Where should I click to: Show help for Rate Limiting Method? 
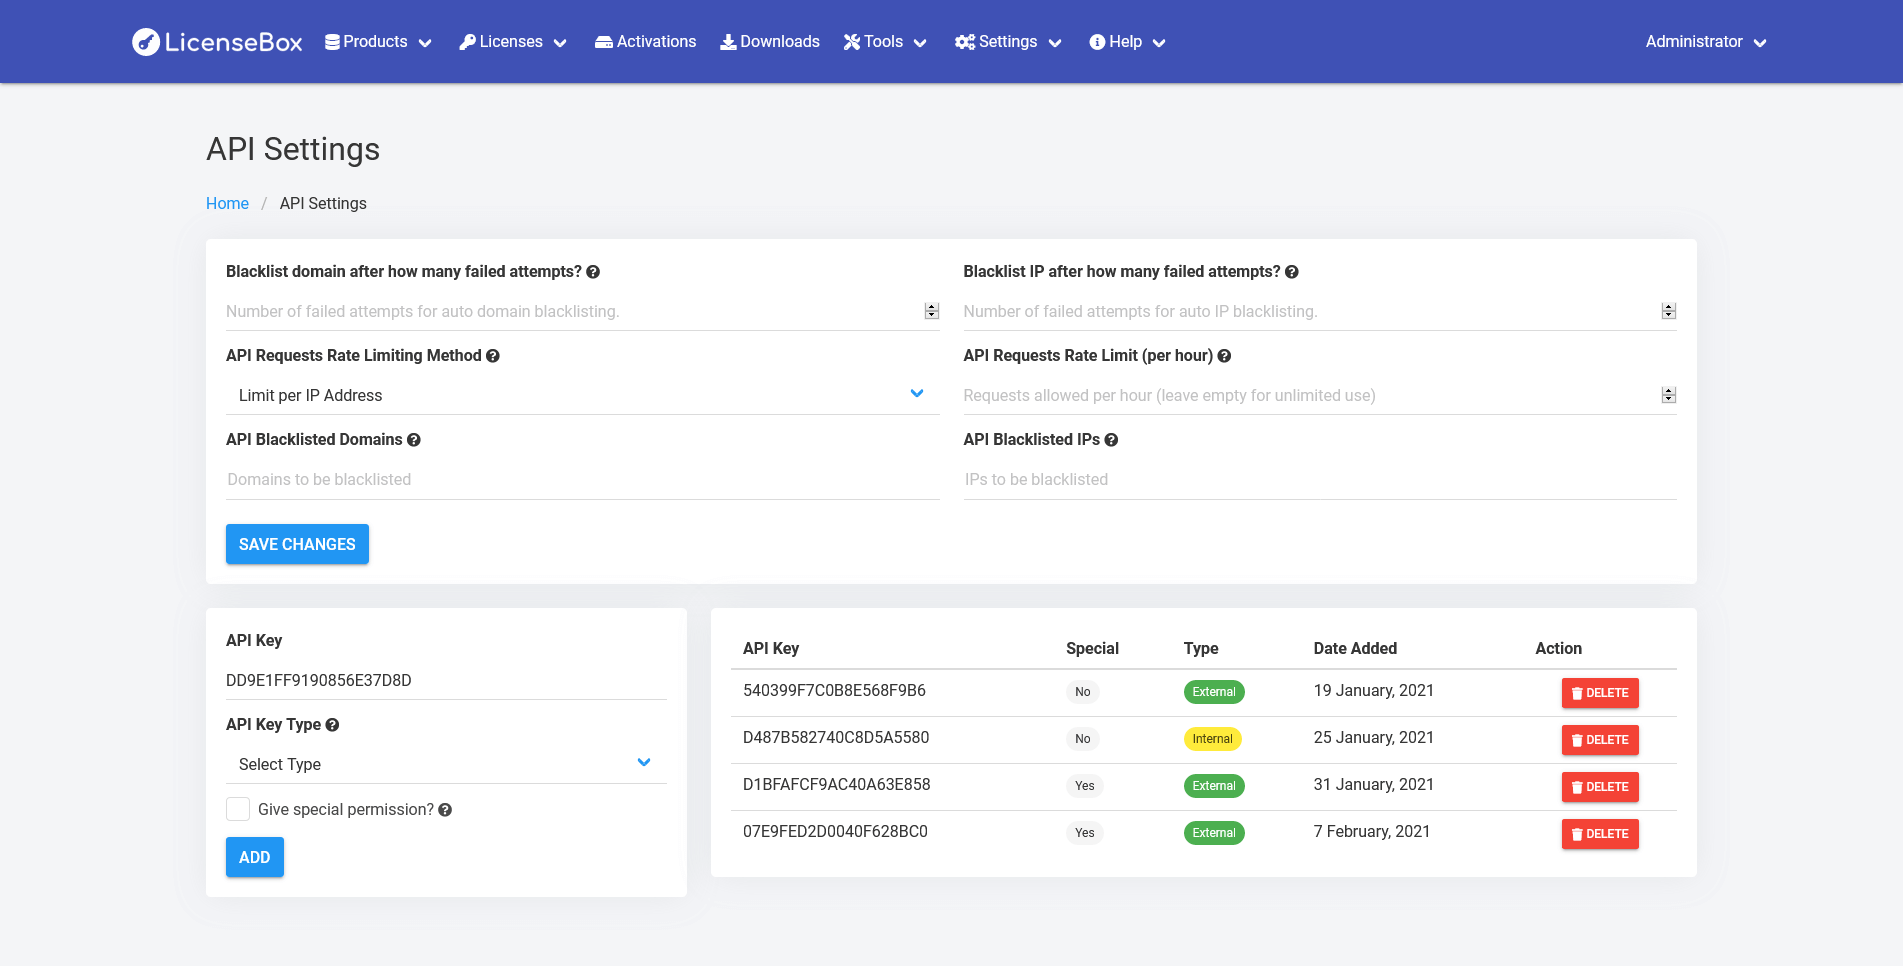(493, 356)
